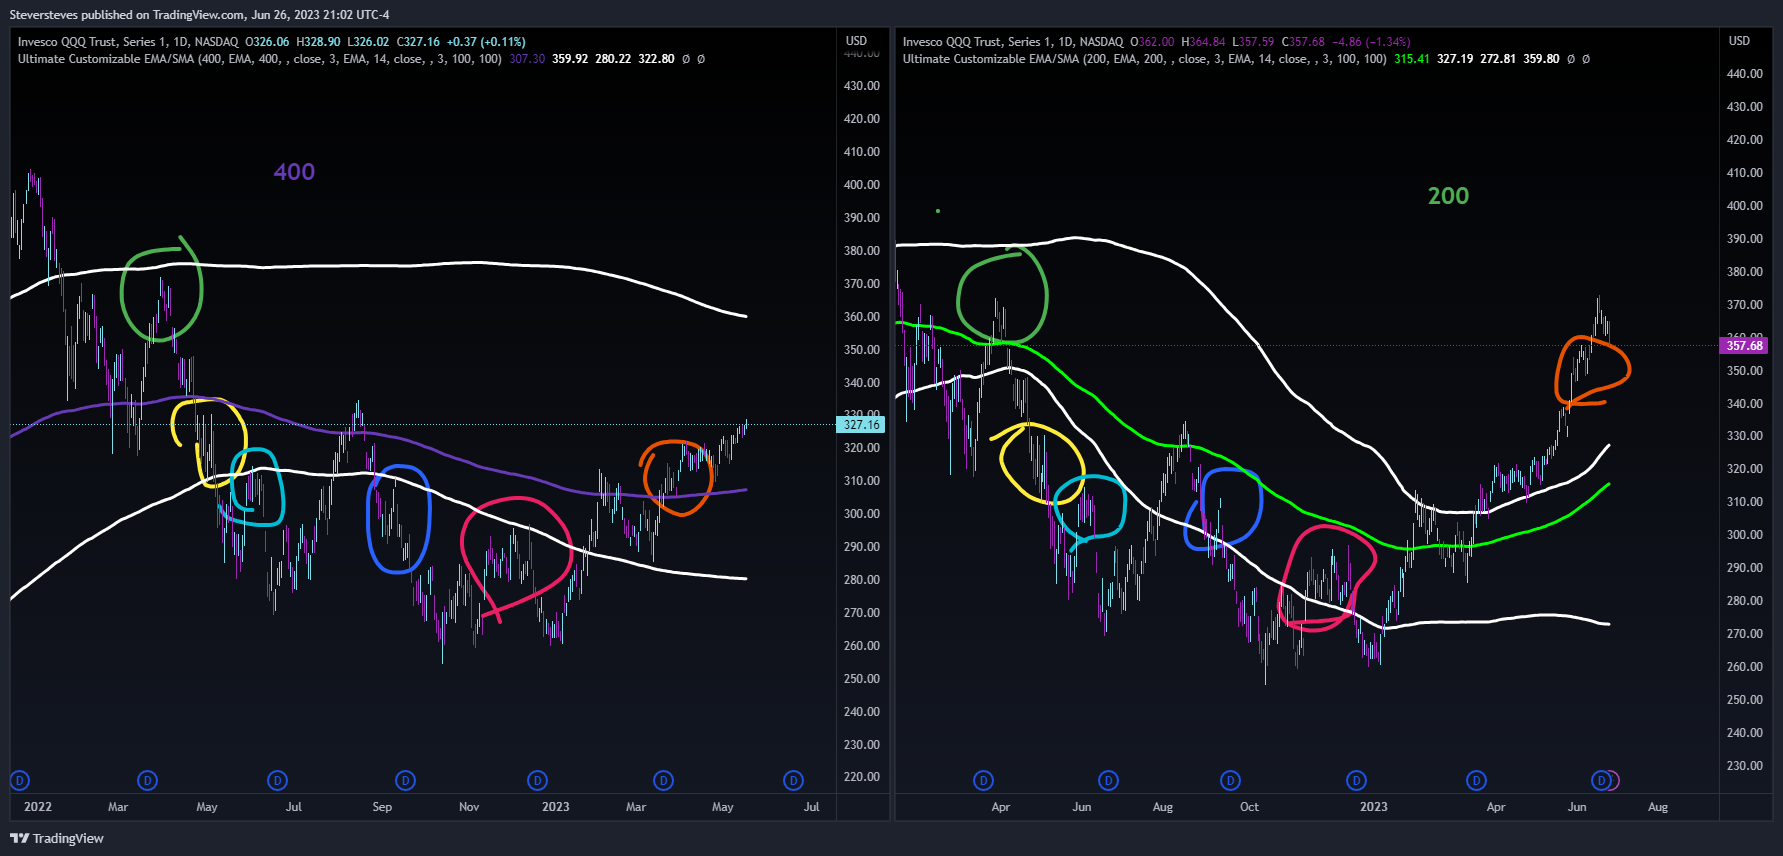This screenshot has width=1783, height=856.
Task: Click the 220.00 label on left price scale
Action: [x=861, y=777]
